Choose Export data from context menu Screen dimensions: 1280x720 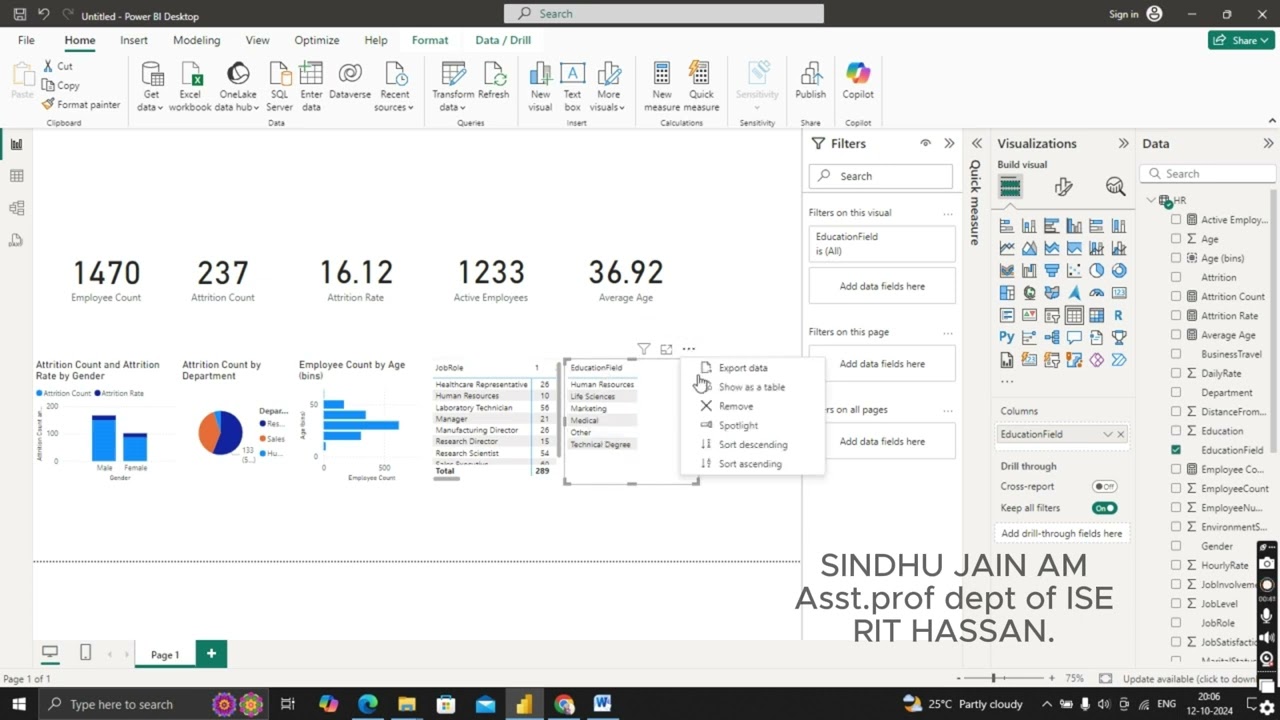[x=742, y=368]
